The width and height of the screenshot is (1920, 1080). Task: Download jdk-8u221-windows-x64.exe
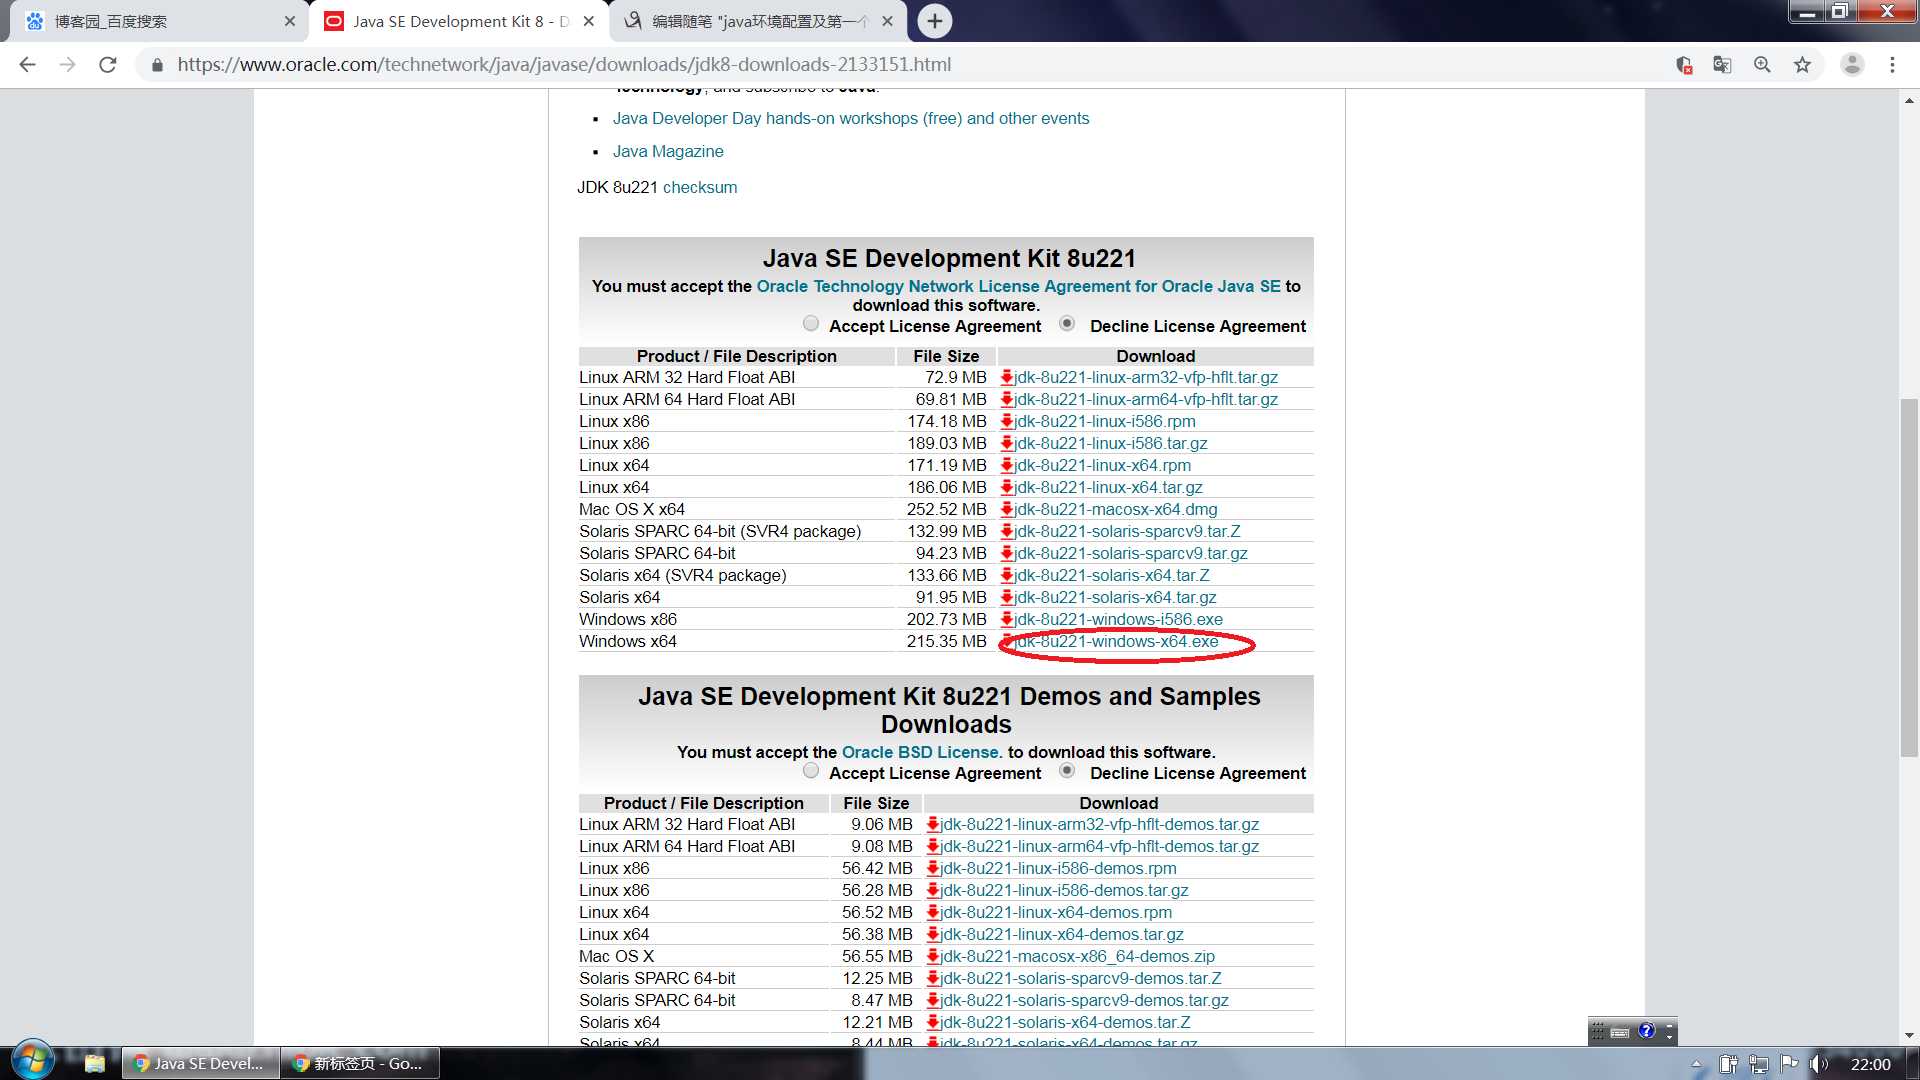[1116, 641]
